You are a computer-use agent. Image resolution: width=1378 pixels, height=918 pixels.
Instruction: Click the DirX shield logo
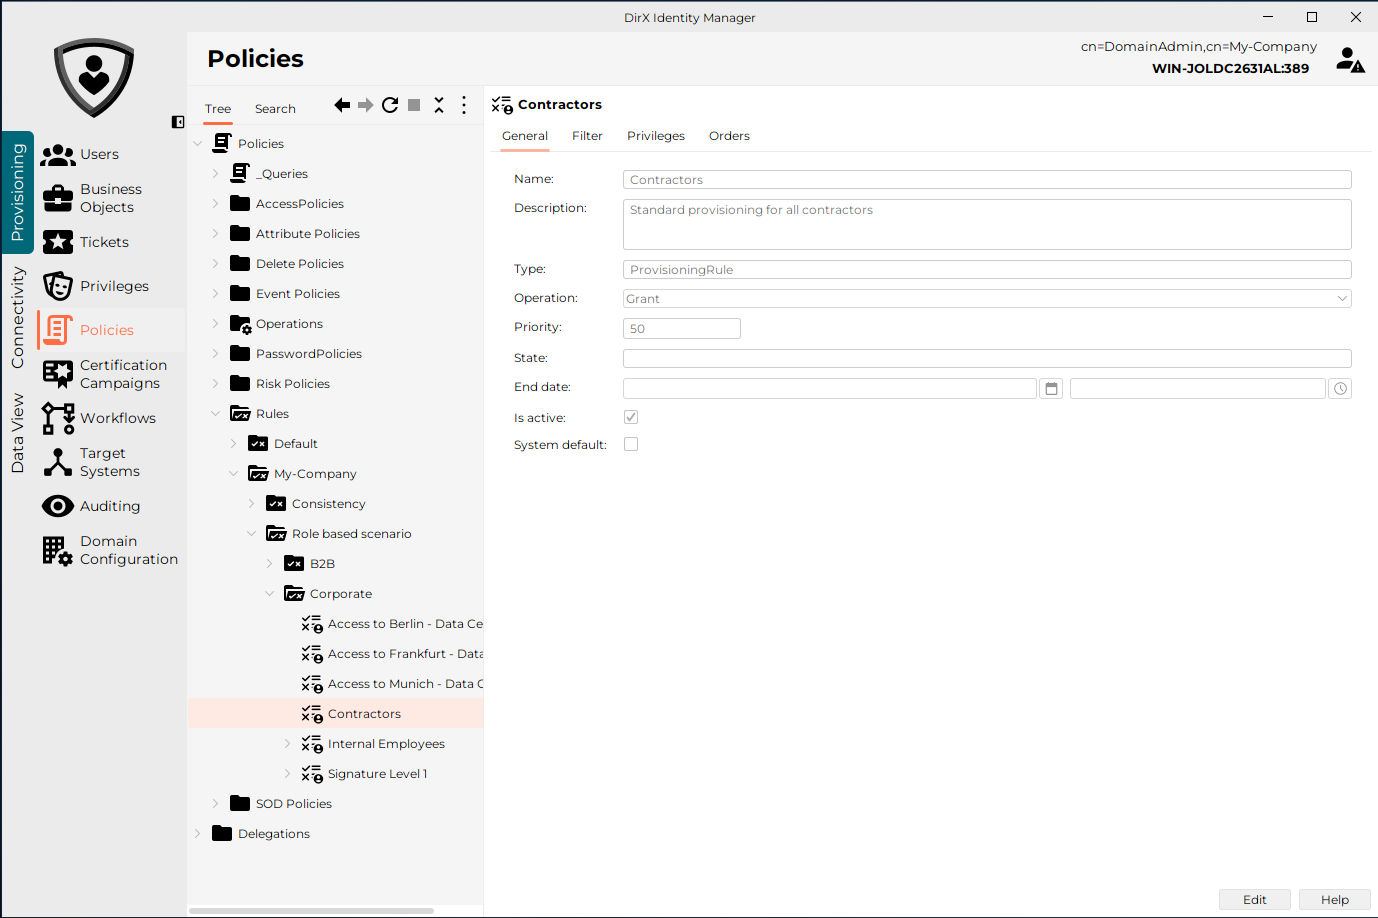point(94,78)
